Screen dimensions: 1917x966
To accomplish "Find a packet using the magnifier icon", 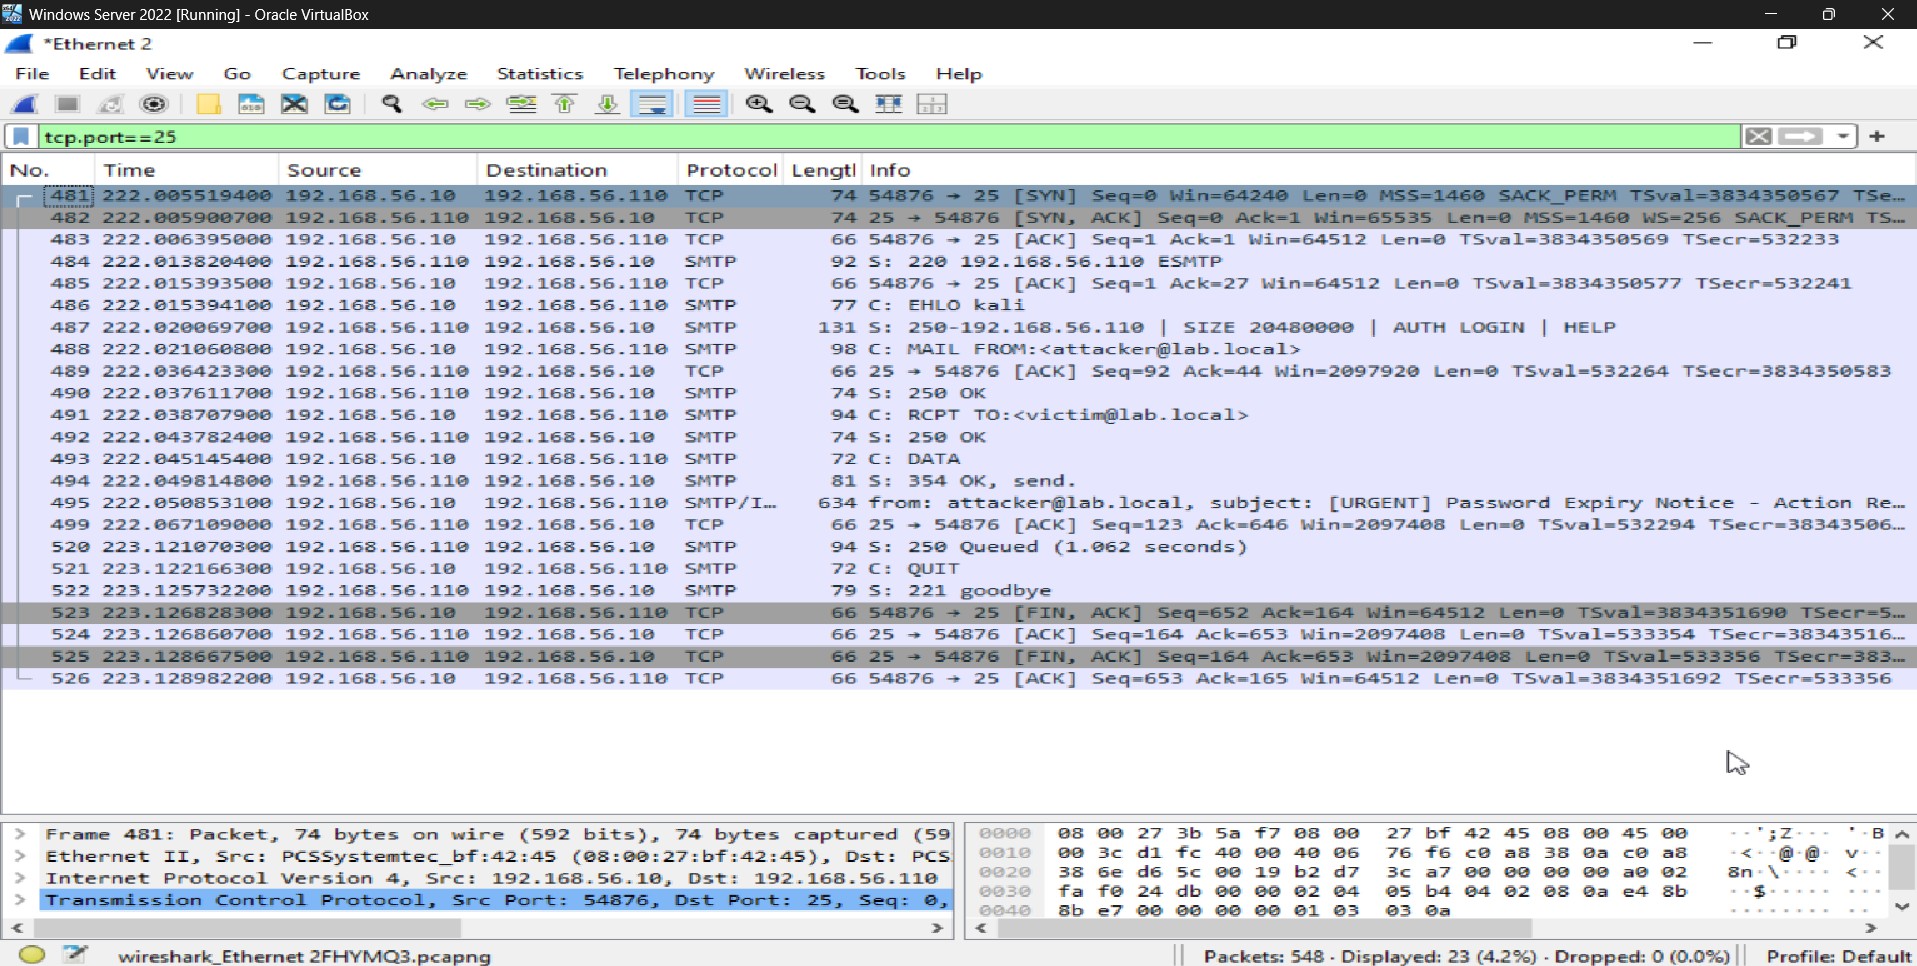I will (x=392, y=104).
